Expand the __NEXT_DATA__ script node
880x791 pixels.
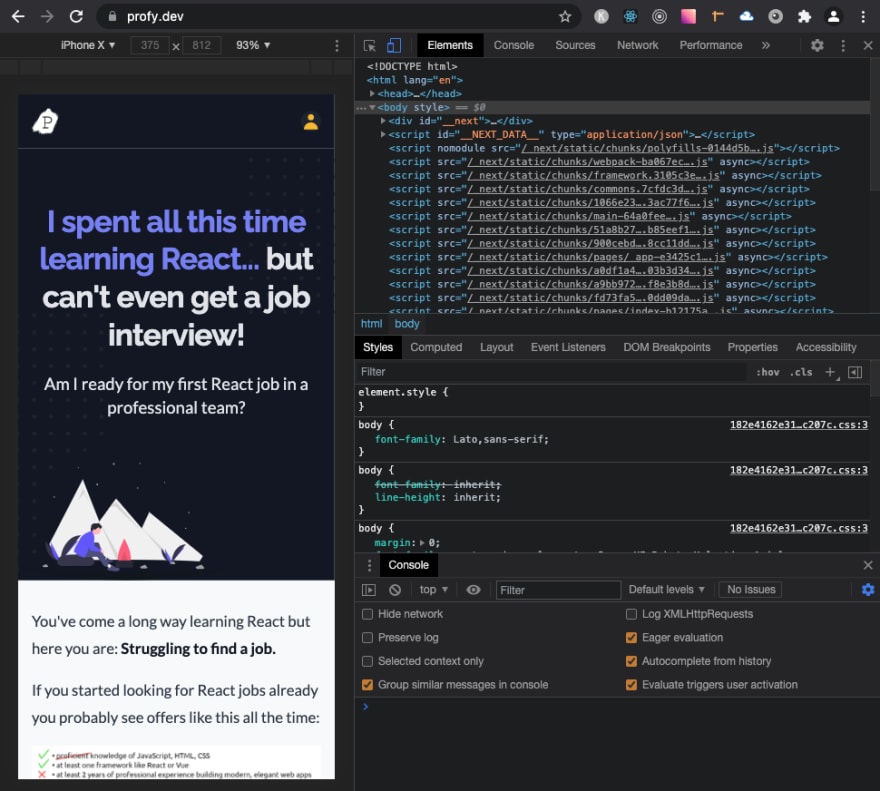click(383, 134)
